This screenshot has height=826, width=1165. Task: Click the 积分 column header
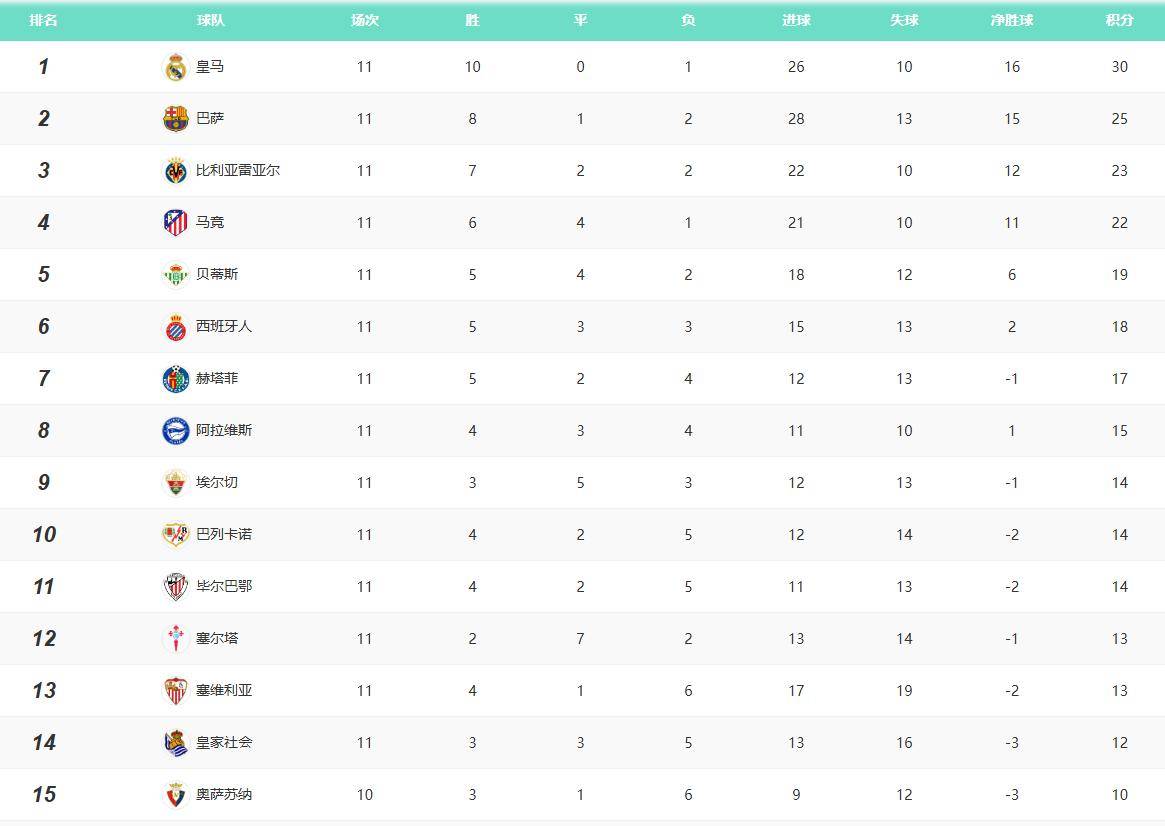[1119, 20]
